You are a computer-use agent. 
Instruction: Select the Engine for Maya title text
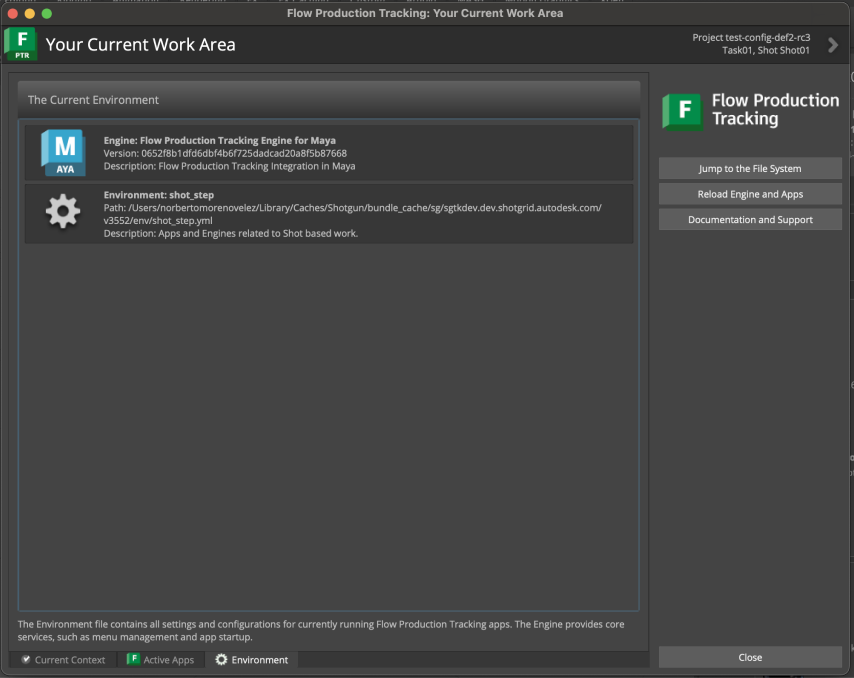219,140
